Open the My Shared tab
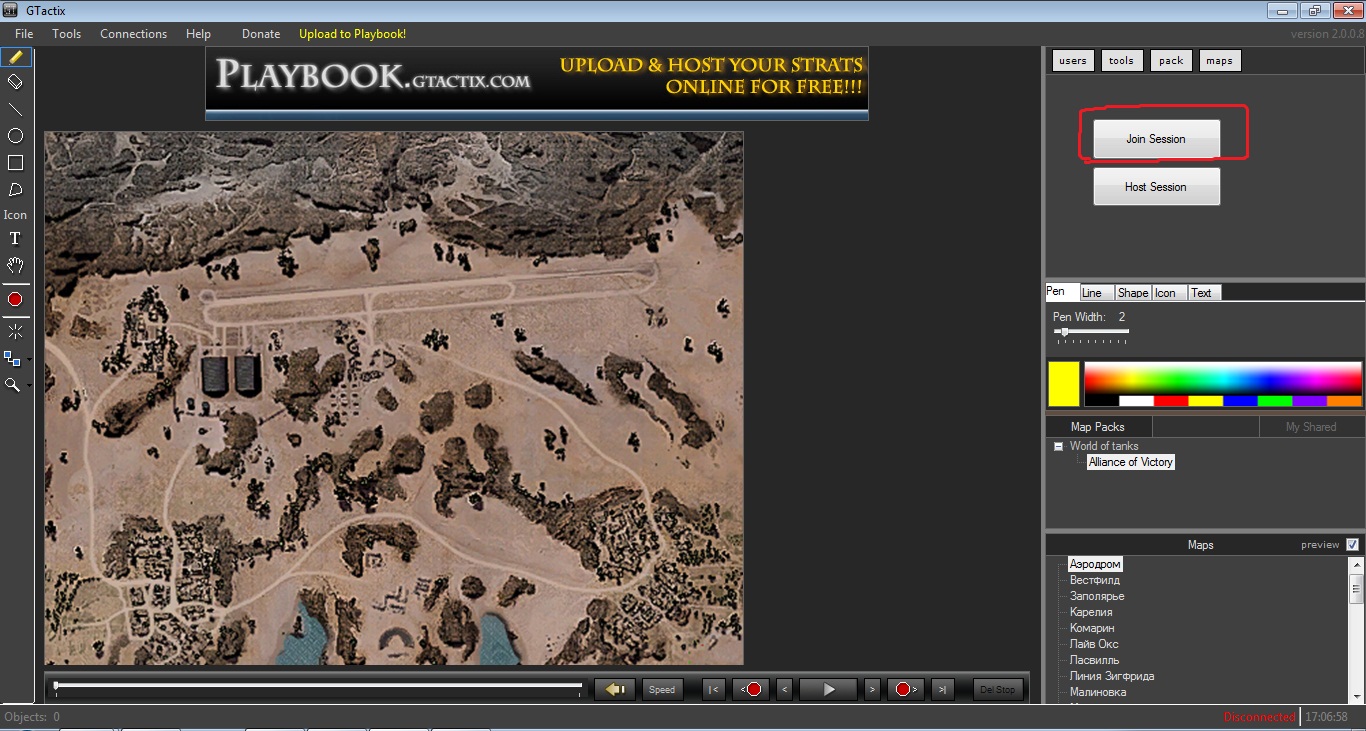This screenshot has height=731, width=1366. click(x=1311, y=427)
